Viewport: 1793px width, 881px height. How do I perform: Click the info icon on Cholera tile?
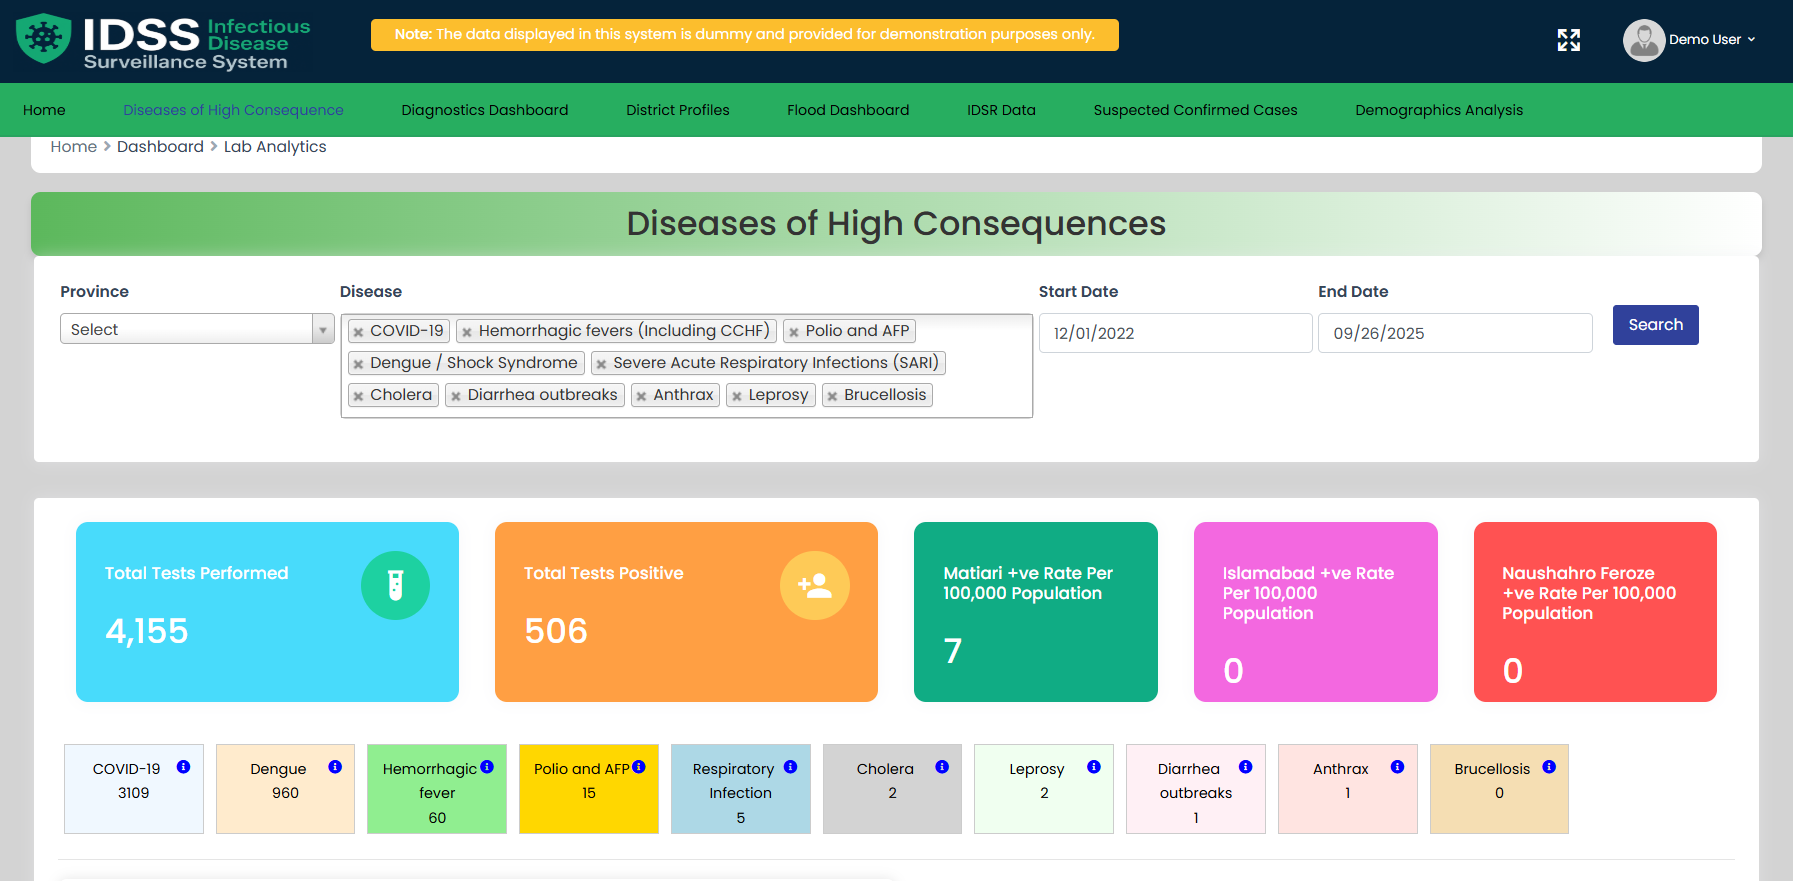click(942, 767)
